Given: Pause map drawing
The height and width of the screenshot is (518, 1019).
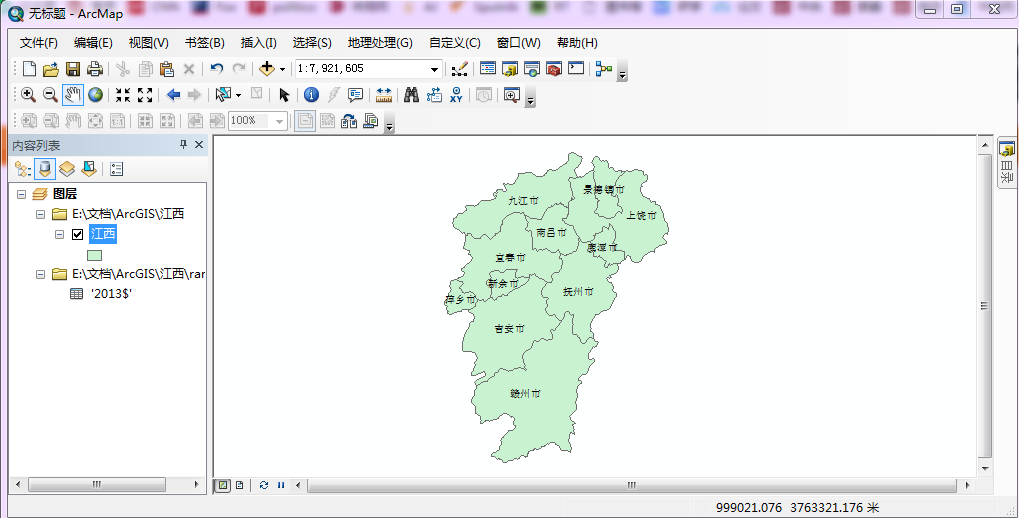Looking at the screenshot, I should coord(281,485).
